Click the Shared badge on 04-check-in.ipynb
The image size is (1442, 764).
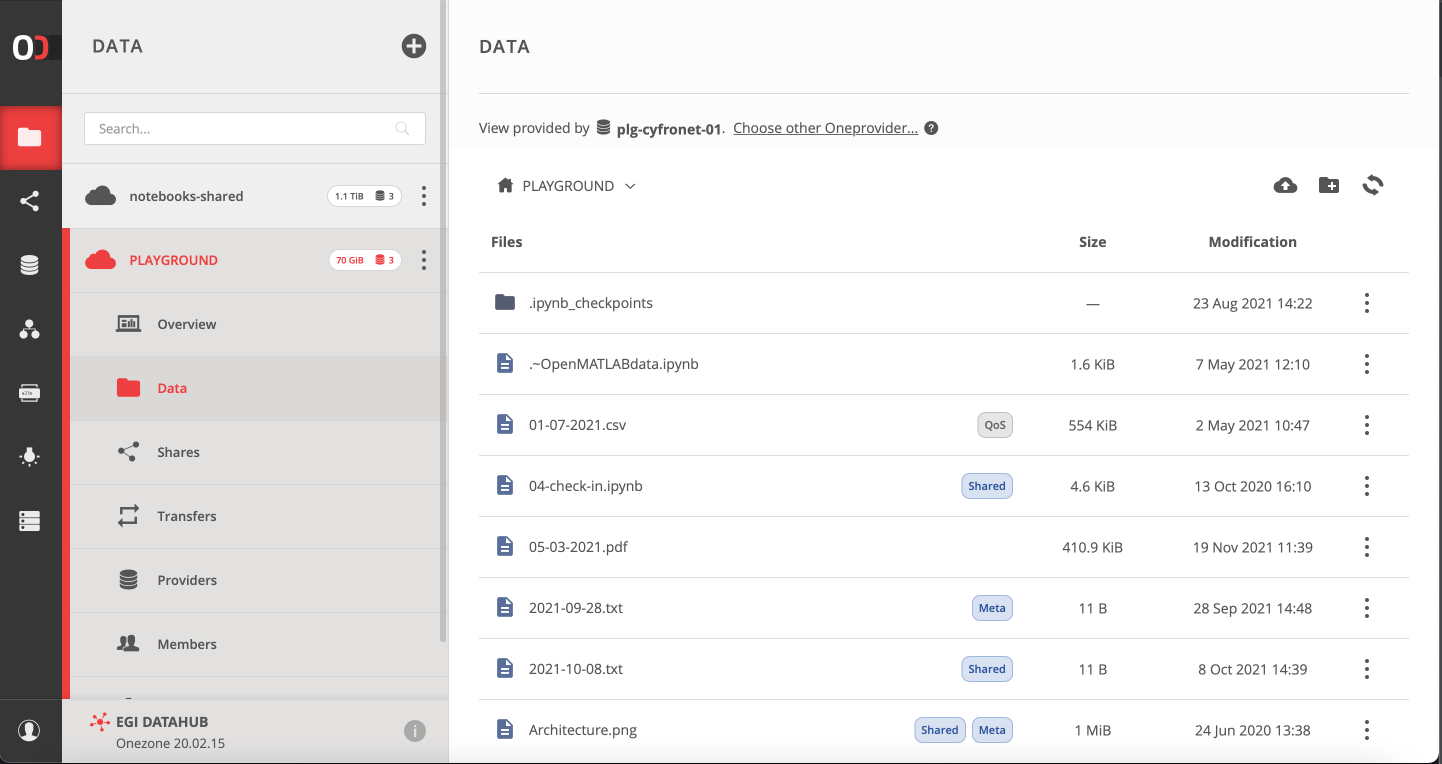pyautogui.click(x=986, y=486)
